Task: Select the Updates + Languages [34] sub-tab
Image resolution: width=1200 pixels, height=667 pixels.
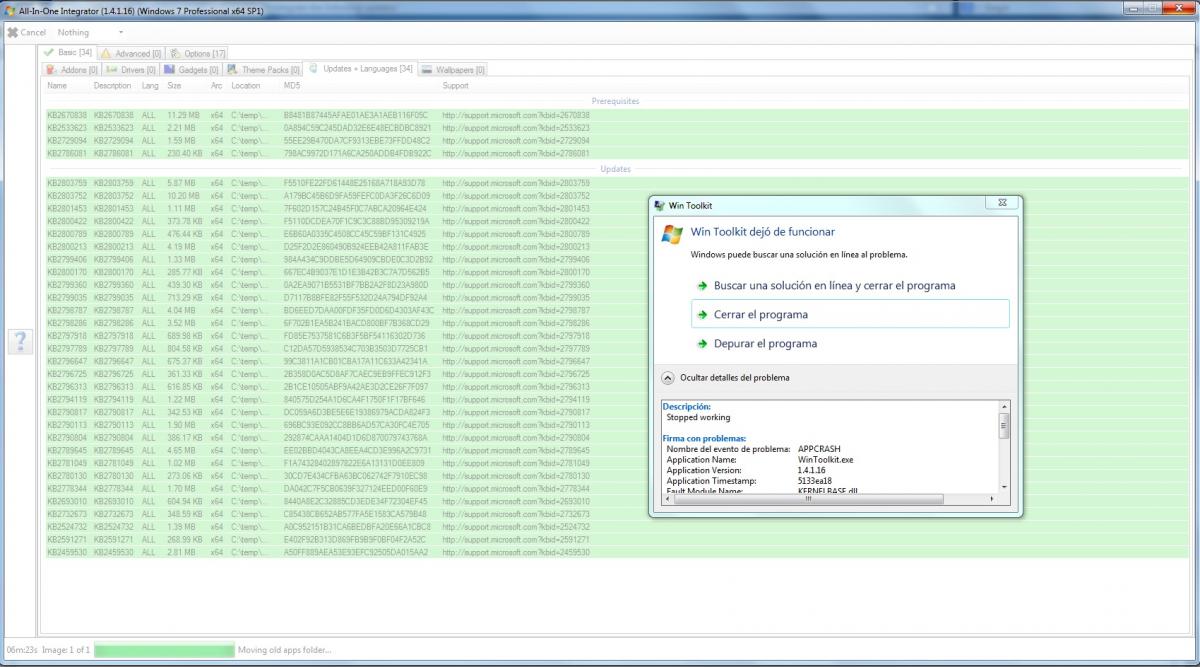Action: pyautogui.click(x=360, y=69)
